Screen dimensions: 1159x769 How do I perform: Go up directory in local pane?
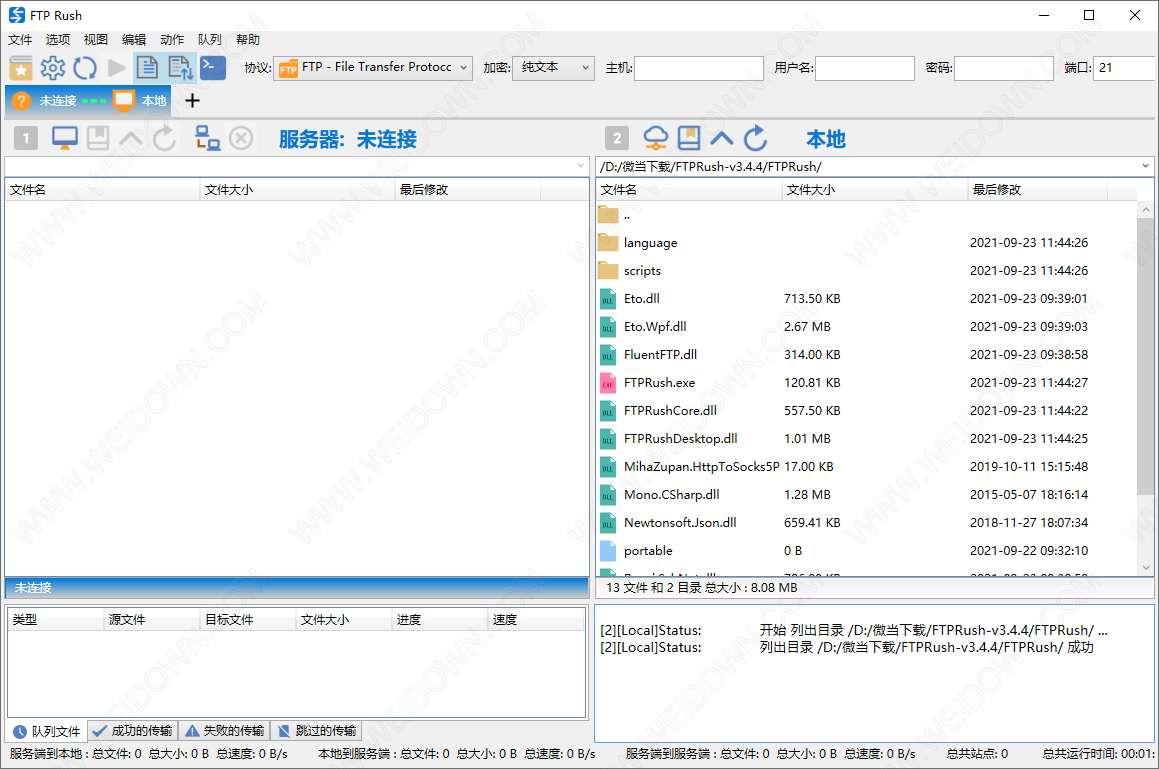[721, 138]
